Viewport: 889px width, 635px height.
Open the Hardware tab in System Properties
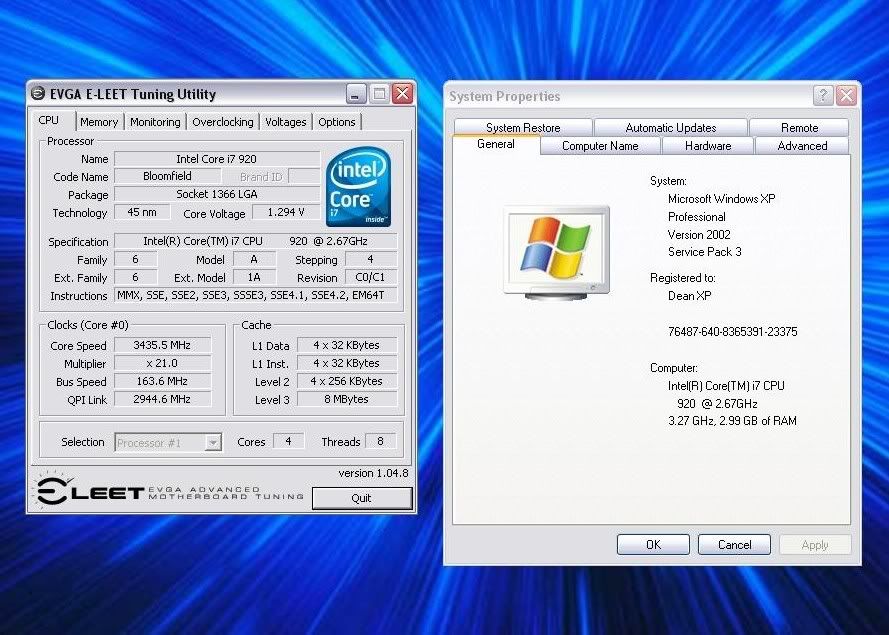[706, 145]
